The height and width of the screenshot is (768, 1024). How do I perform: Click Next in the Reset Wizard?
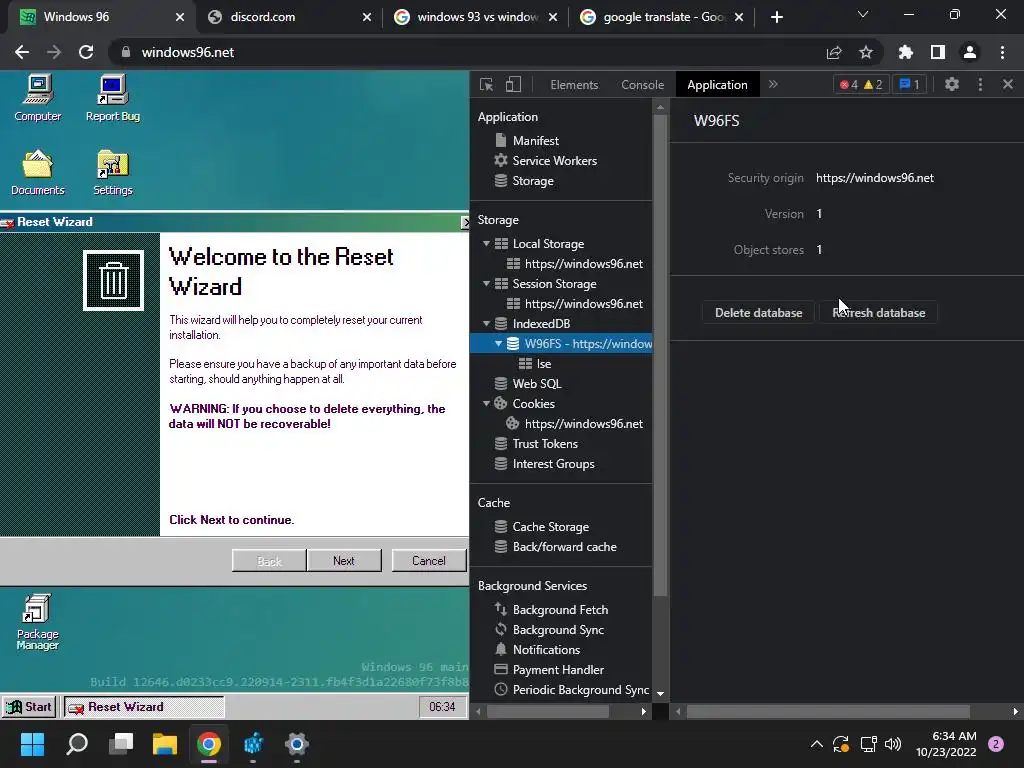pyautogui.click(x=344, y=561)
